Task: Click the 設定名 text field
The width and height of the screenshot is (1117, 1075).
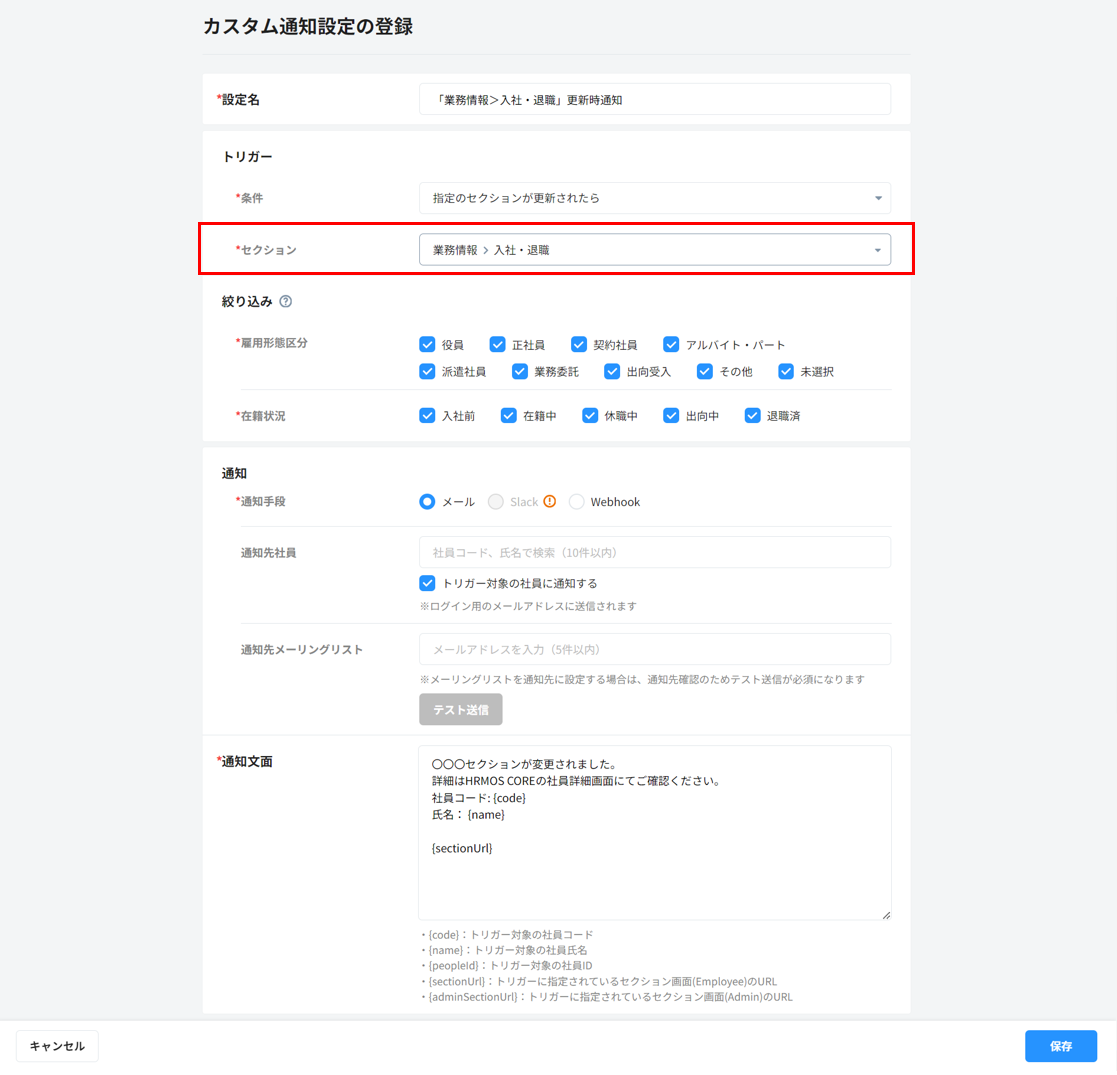Action: click(654, 99)
